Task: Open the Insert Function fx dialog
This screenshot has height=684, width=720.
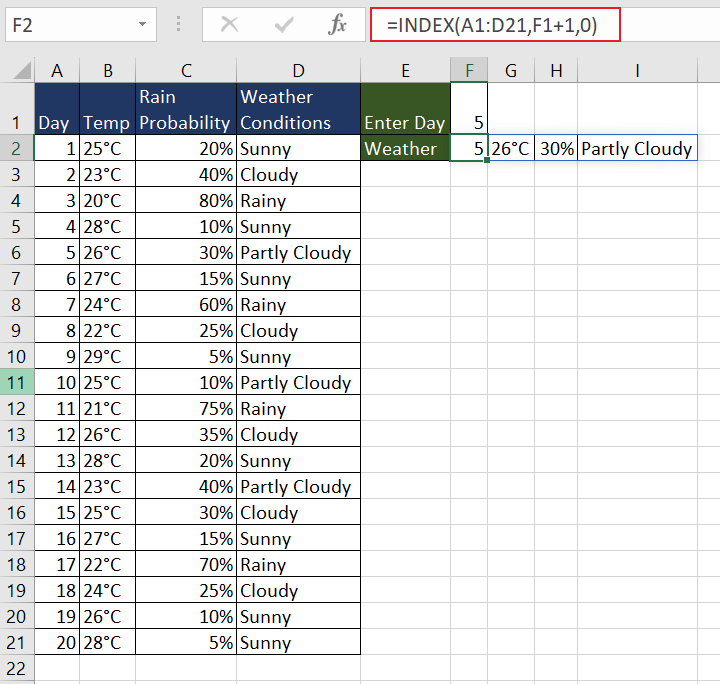Action: click(x=338, y=25)
